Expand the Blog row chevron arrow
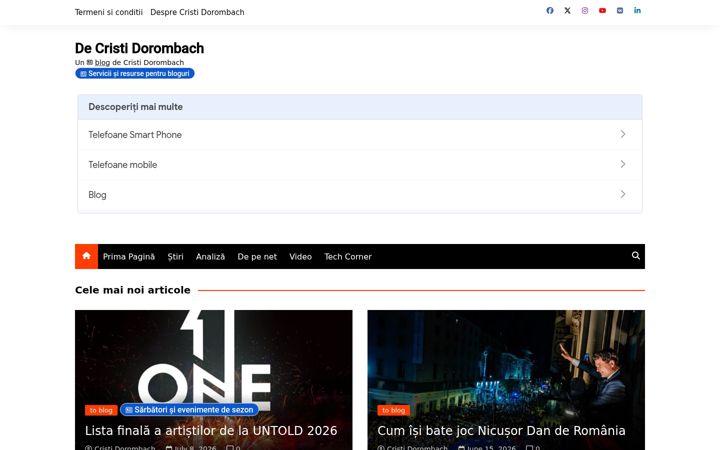This screenshot has height=450, width=720. (623, 194)
